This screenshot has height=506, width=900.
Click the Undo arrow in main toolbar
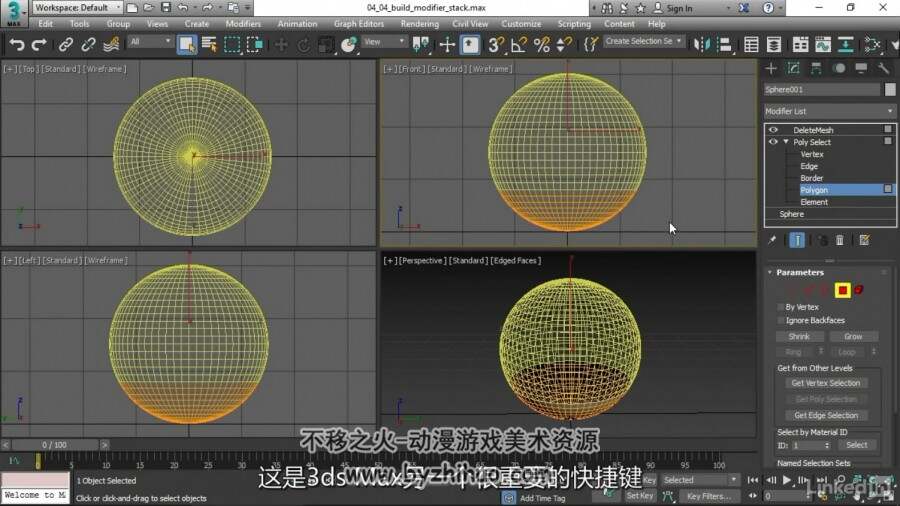17,44
